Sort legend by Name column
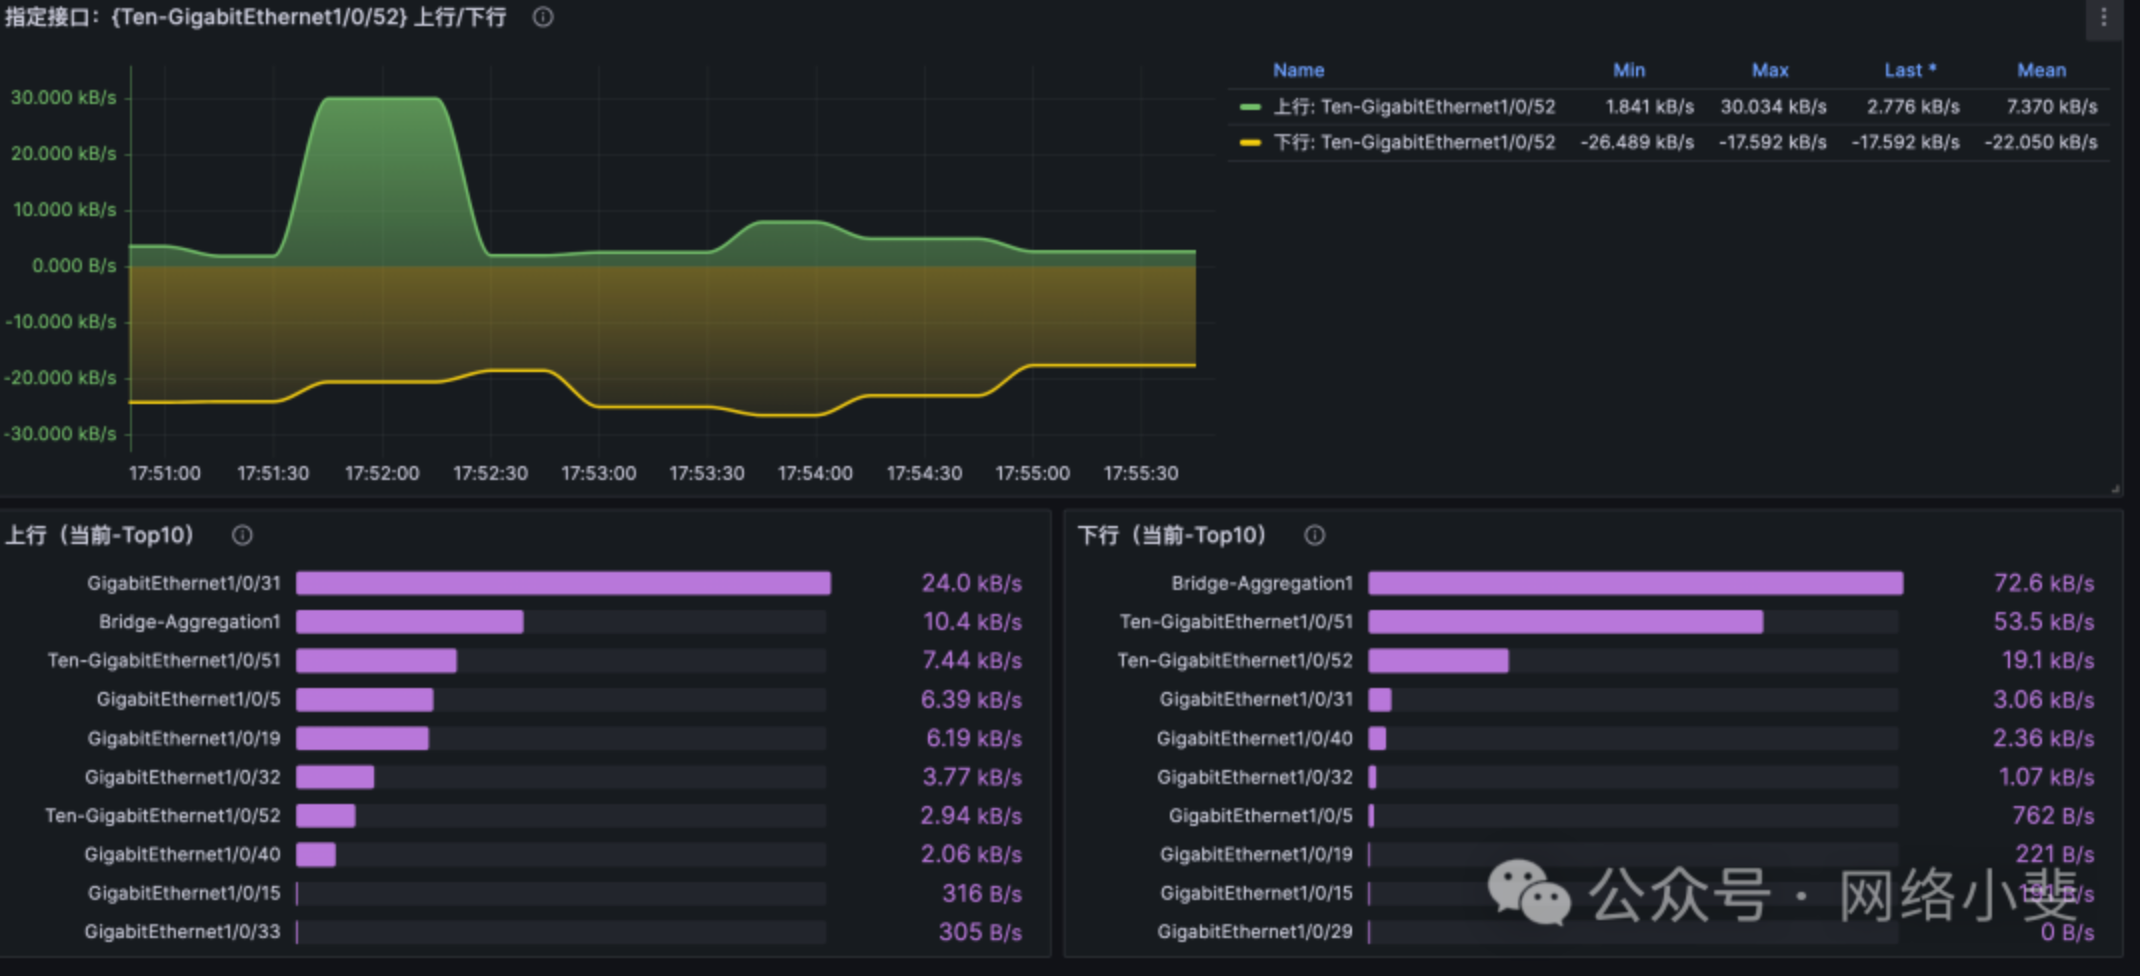2140x976 pixels. [1298, 70]
